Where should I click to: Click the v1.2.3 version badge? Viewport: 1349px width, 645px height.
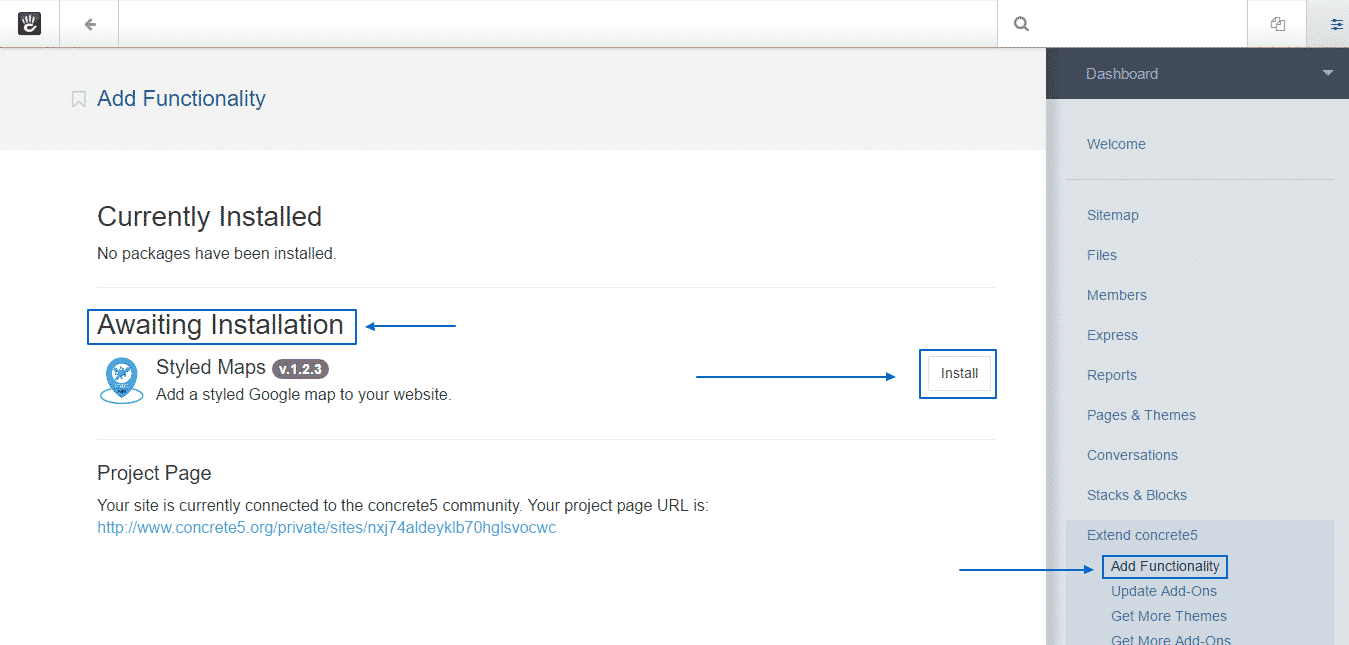coord(300,368)
